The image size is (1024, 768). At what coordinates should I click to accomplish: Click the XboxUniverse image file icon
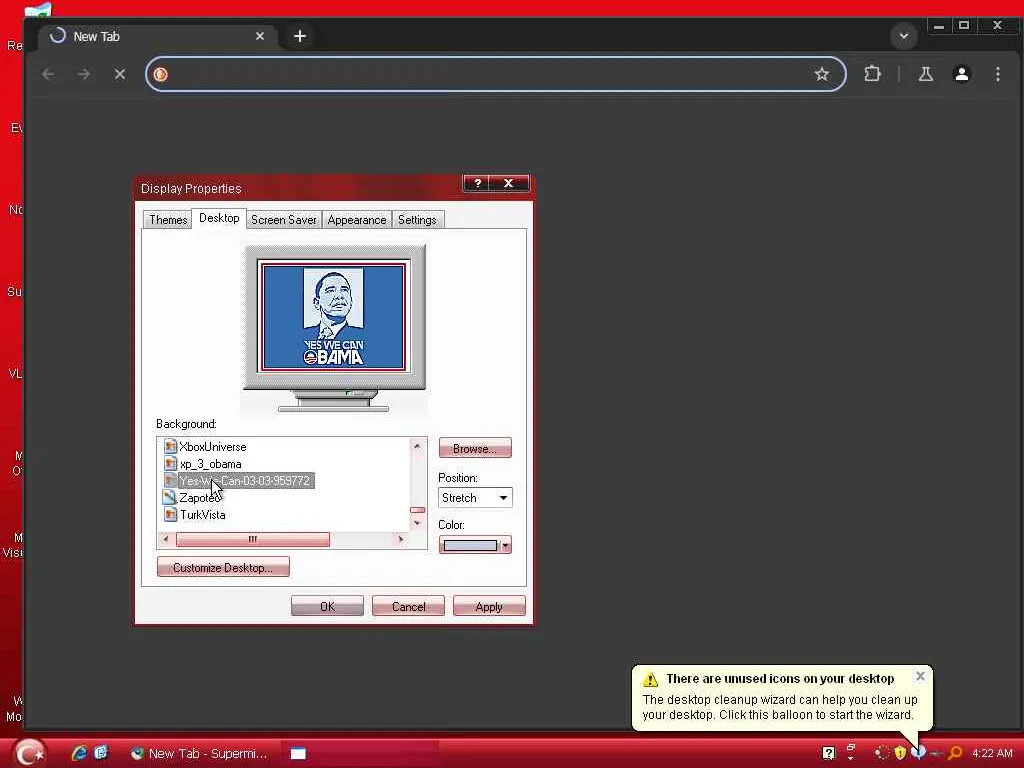(x=170, y=446)
